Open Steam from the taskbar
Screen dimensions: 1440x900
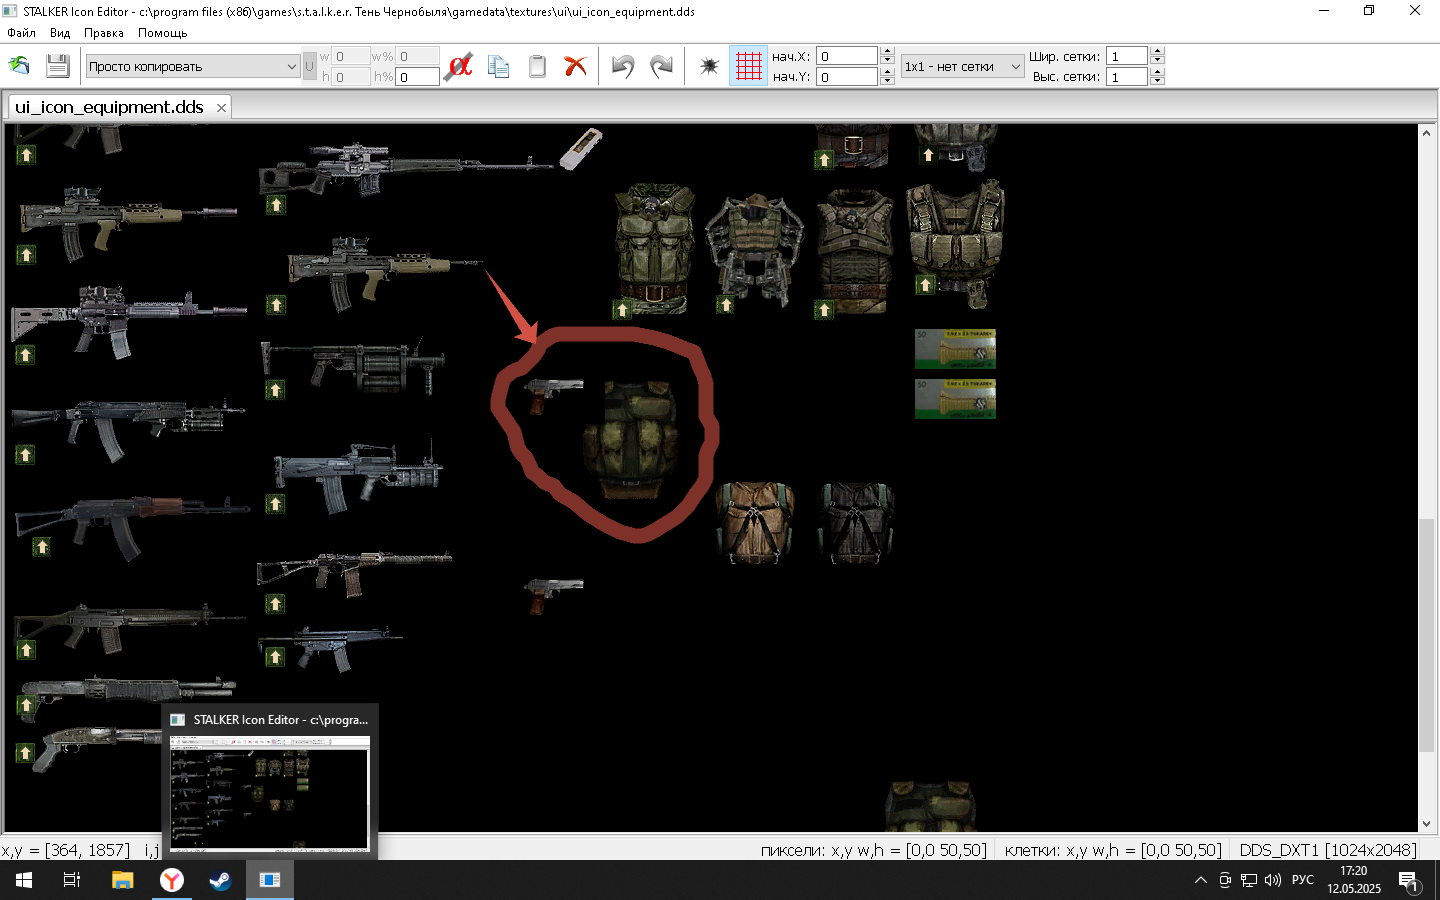(220, 880)
